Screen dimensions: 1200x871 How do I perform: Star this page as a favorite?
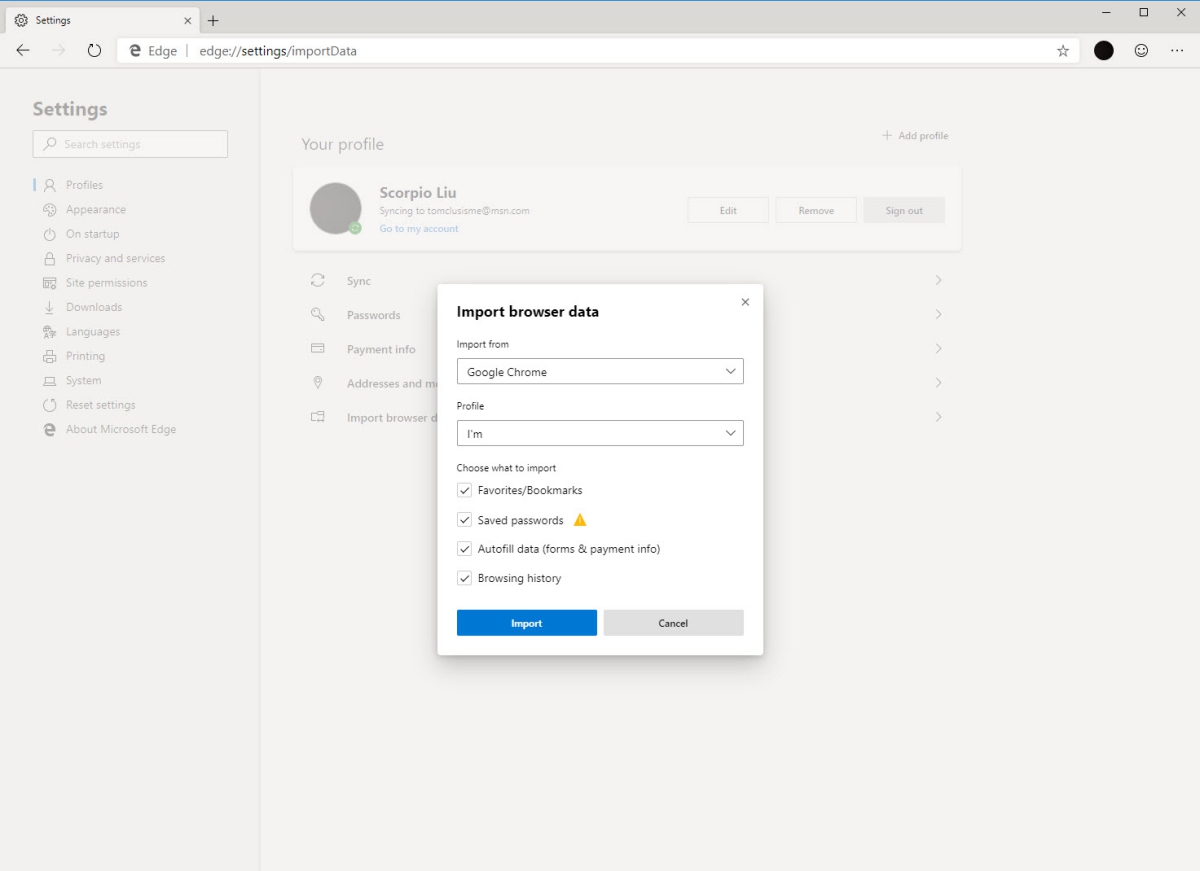pos(1063,51)
